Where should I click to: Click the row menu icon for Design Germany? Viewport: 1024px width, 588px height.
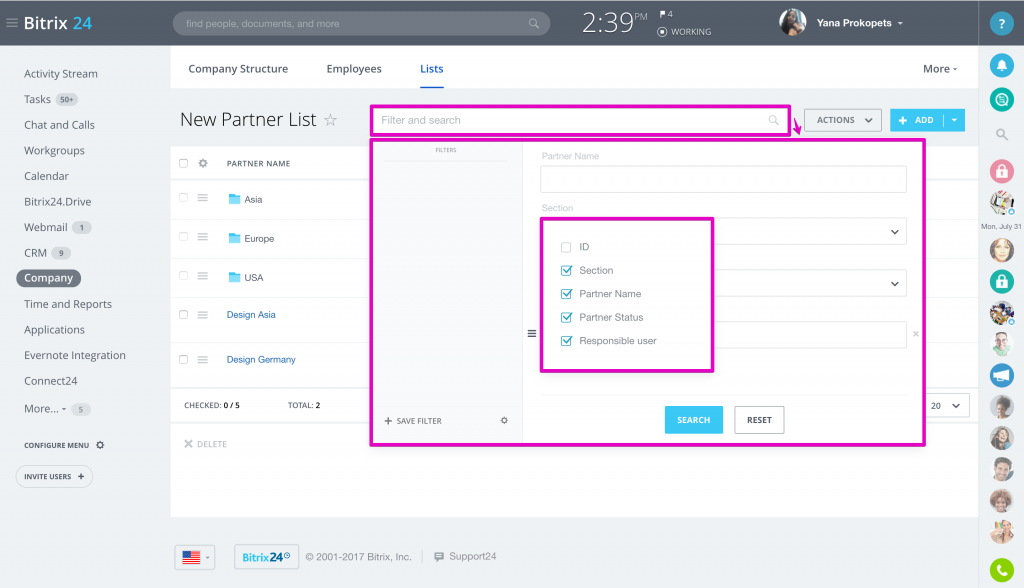click(203, 359)
